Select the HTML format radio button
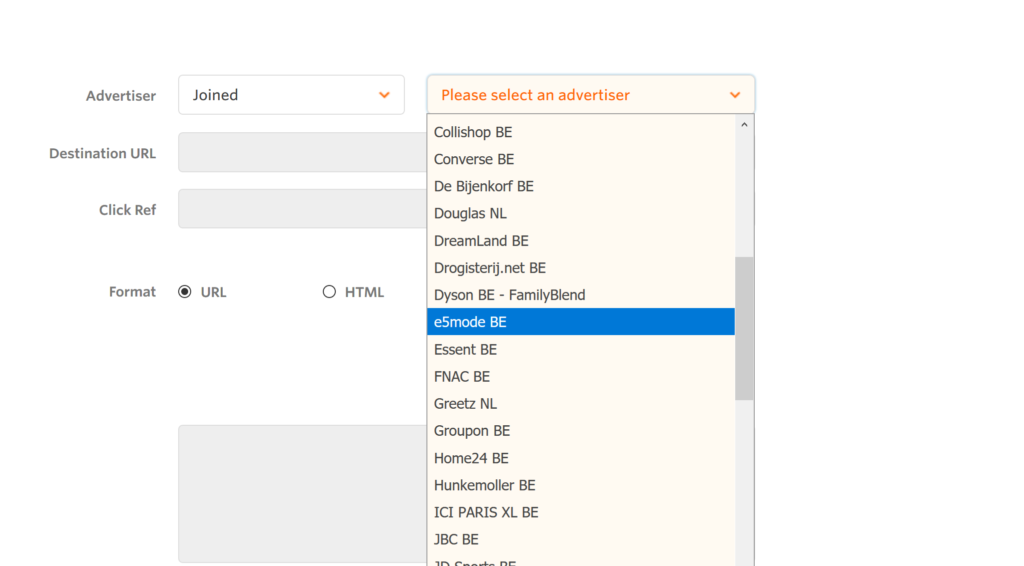Viewport: 1024px width, 566px height. (x=329, y=292)
